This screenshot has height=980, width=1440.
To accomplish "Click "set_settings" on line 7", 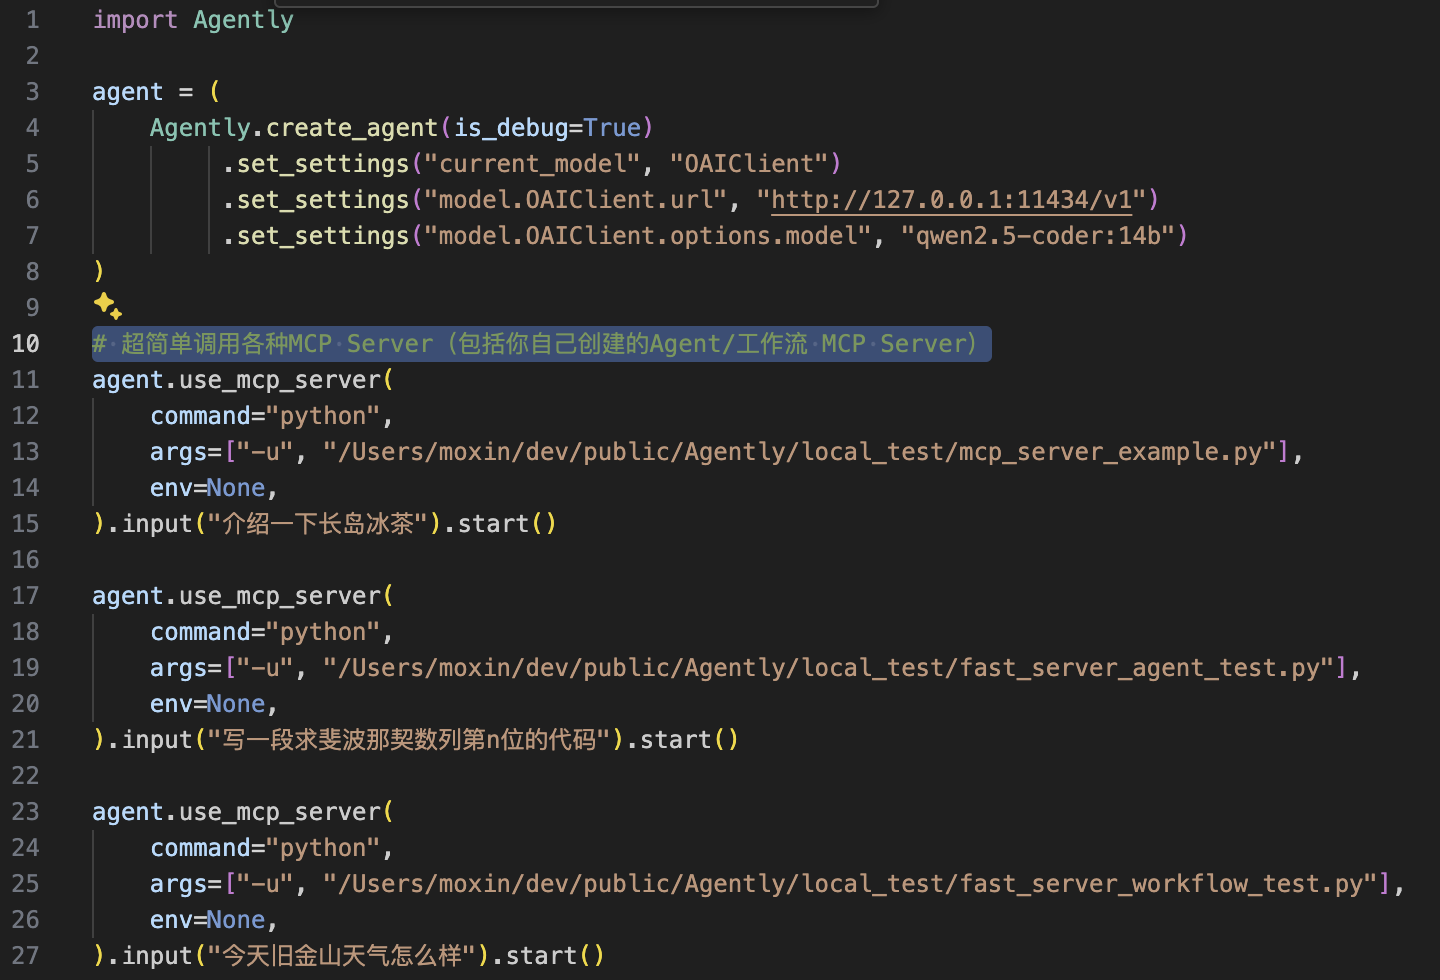I will click(x=323, y=236).
